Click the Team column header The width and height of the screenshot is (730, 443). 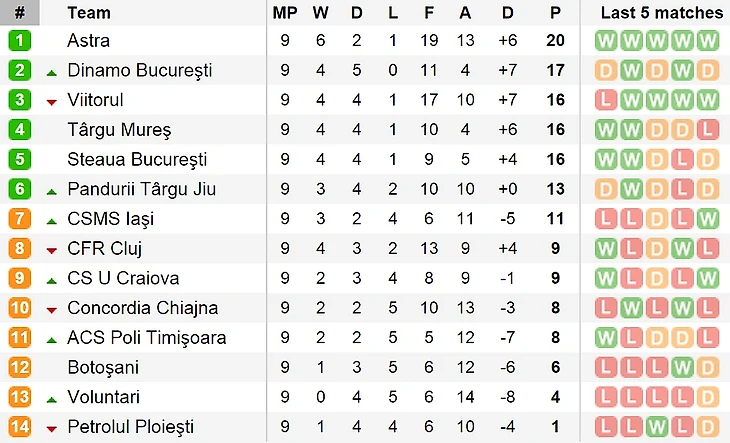click(89, 13)
